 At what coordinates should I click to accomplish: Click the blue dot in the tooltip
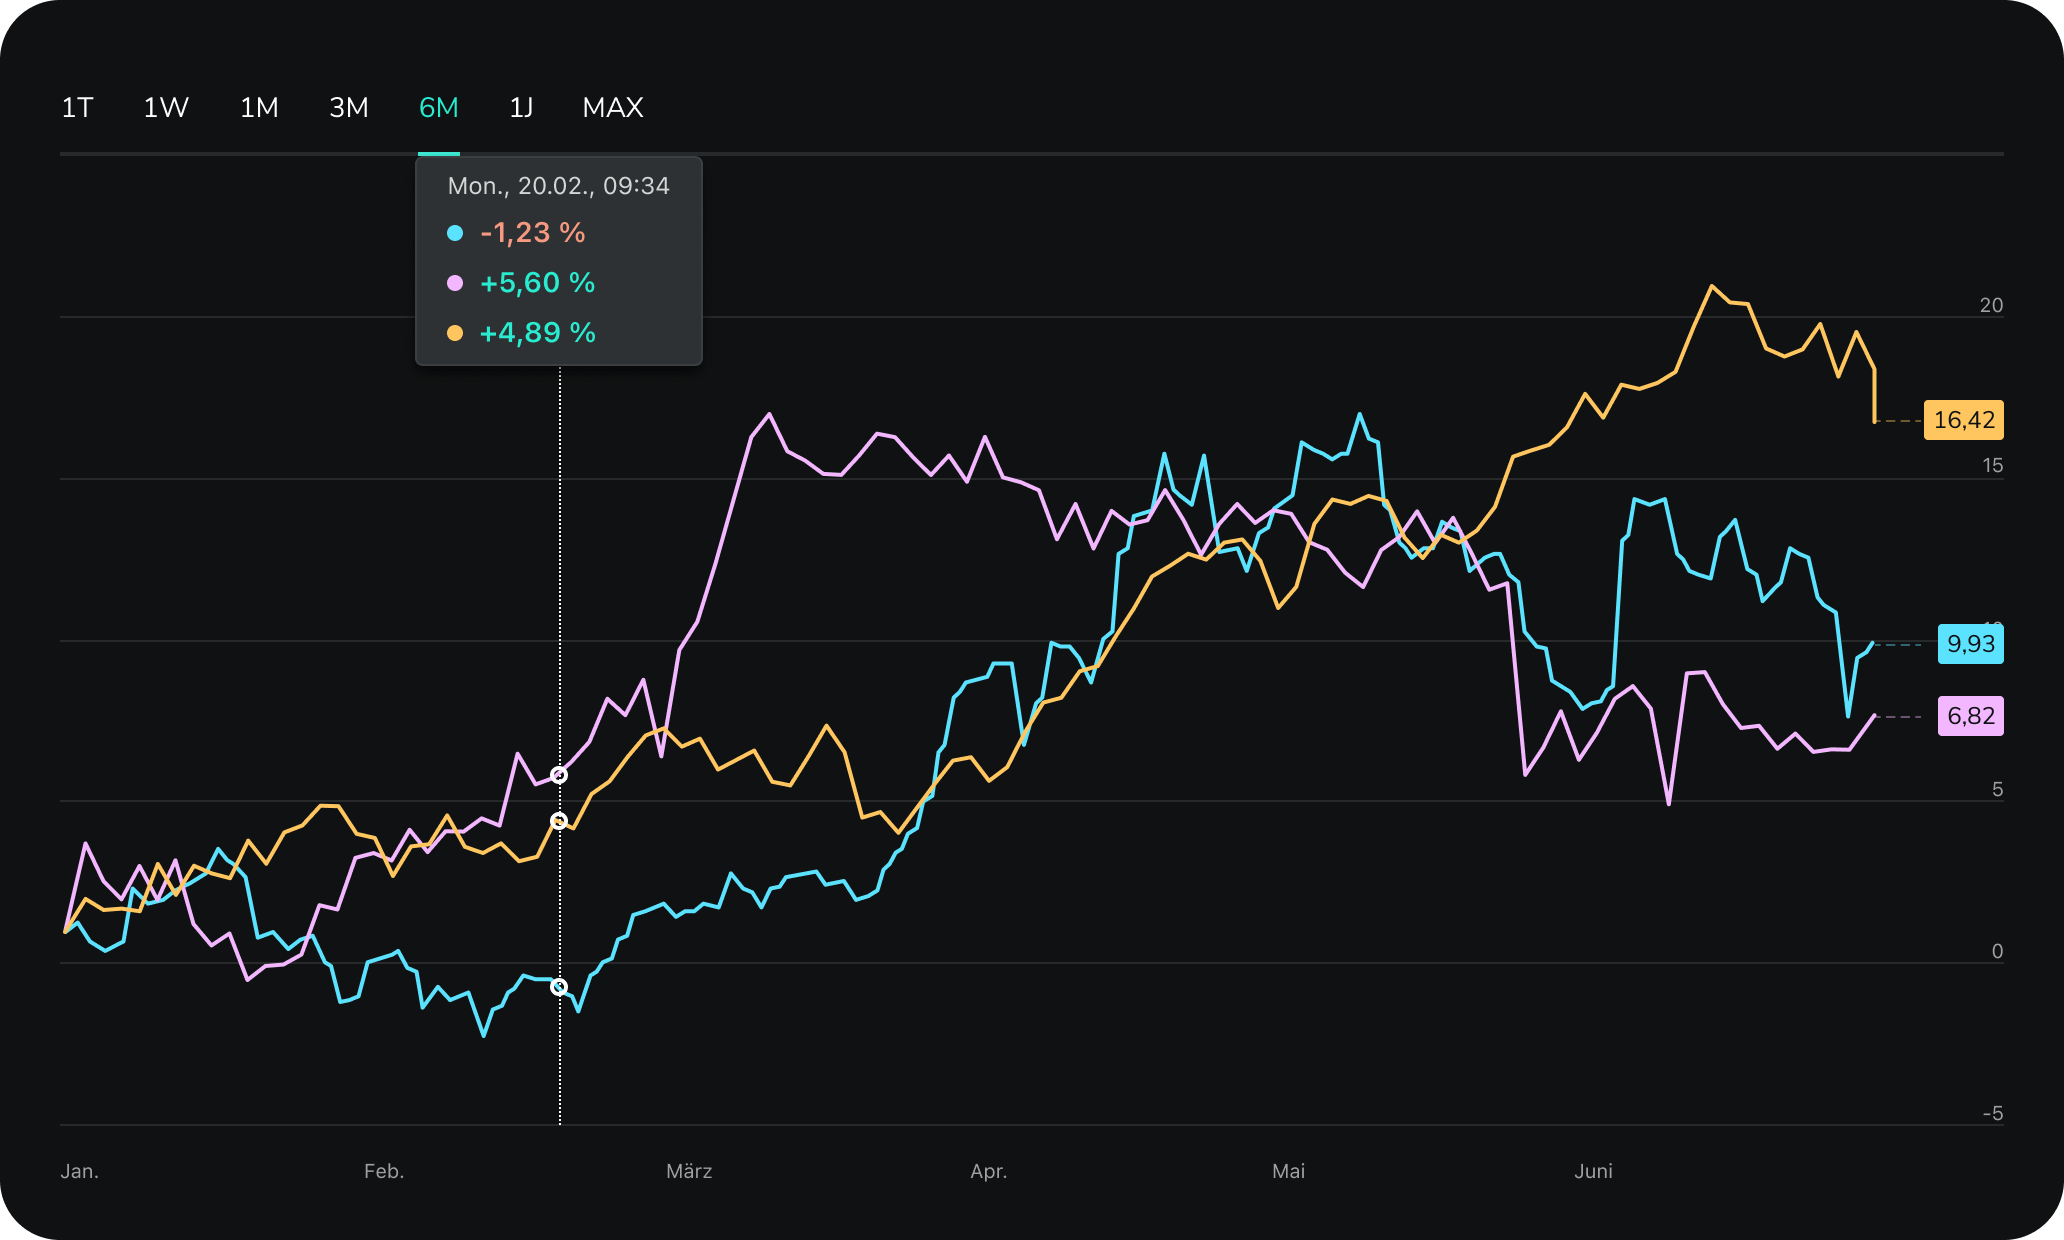(x=455, y=233)
